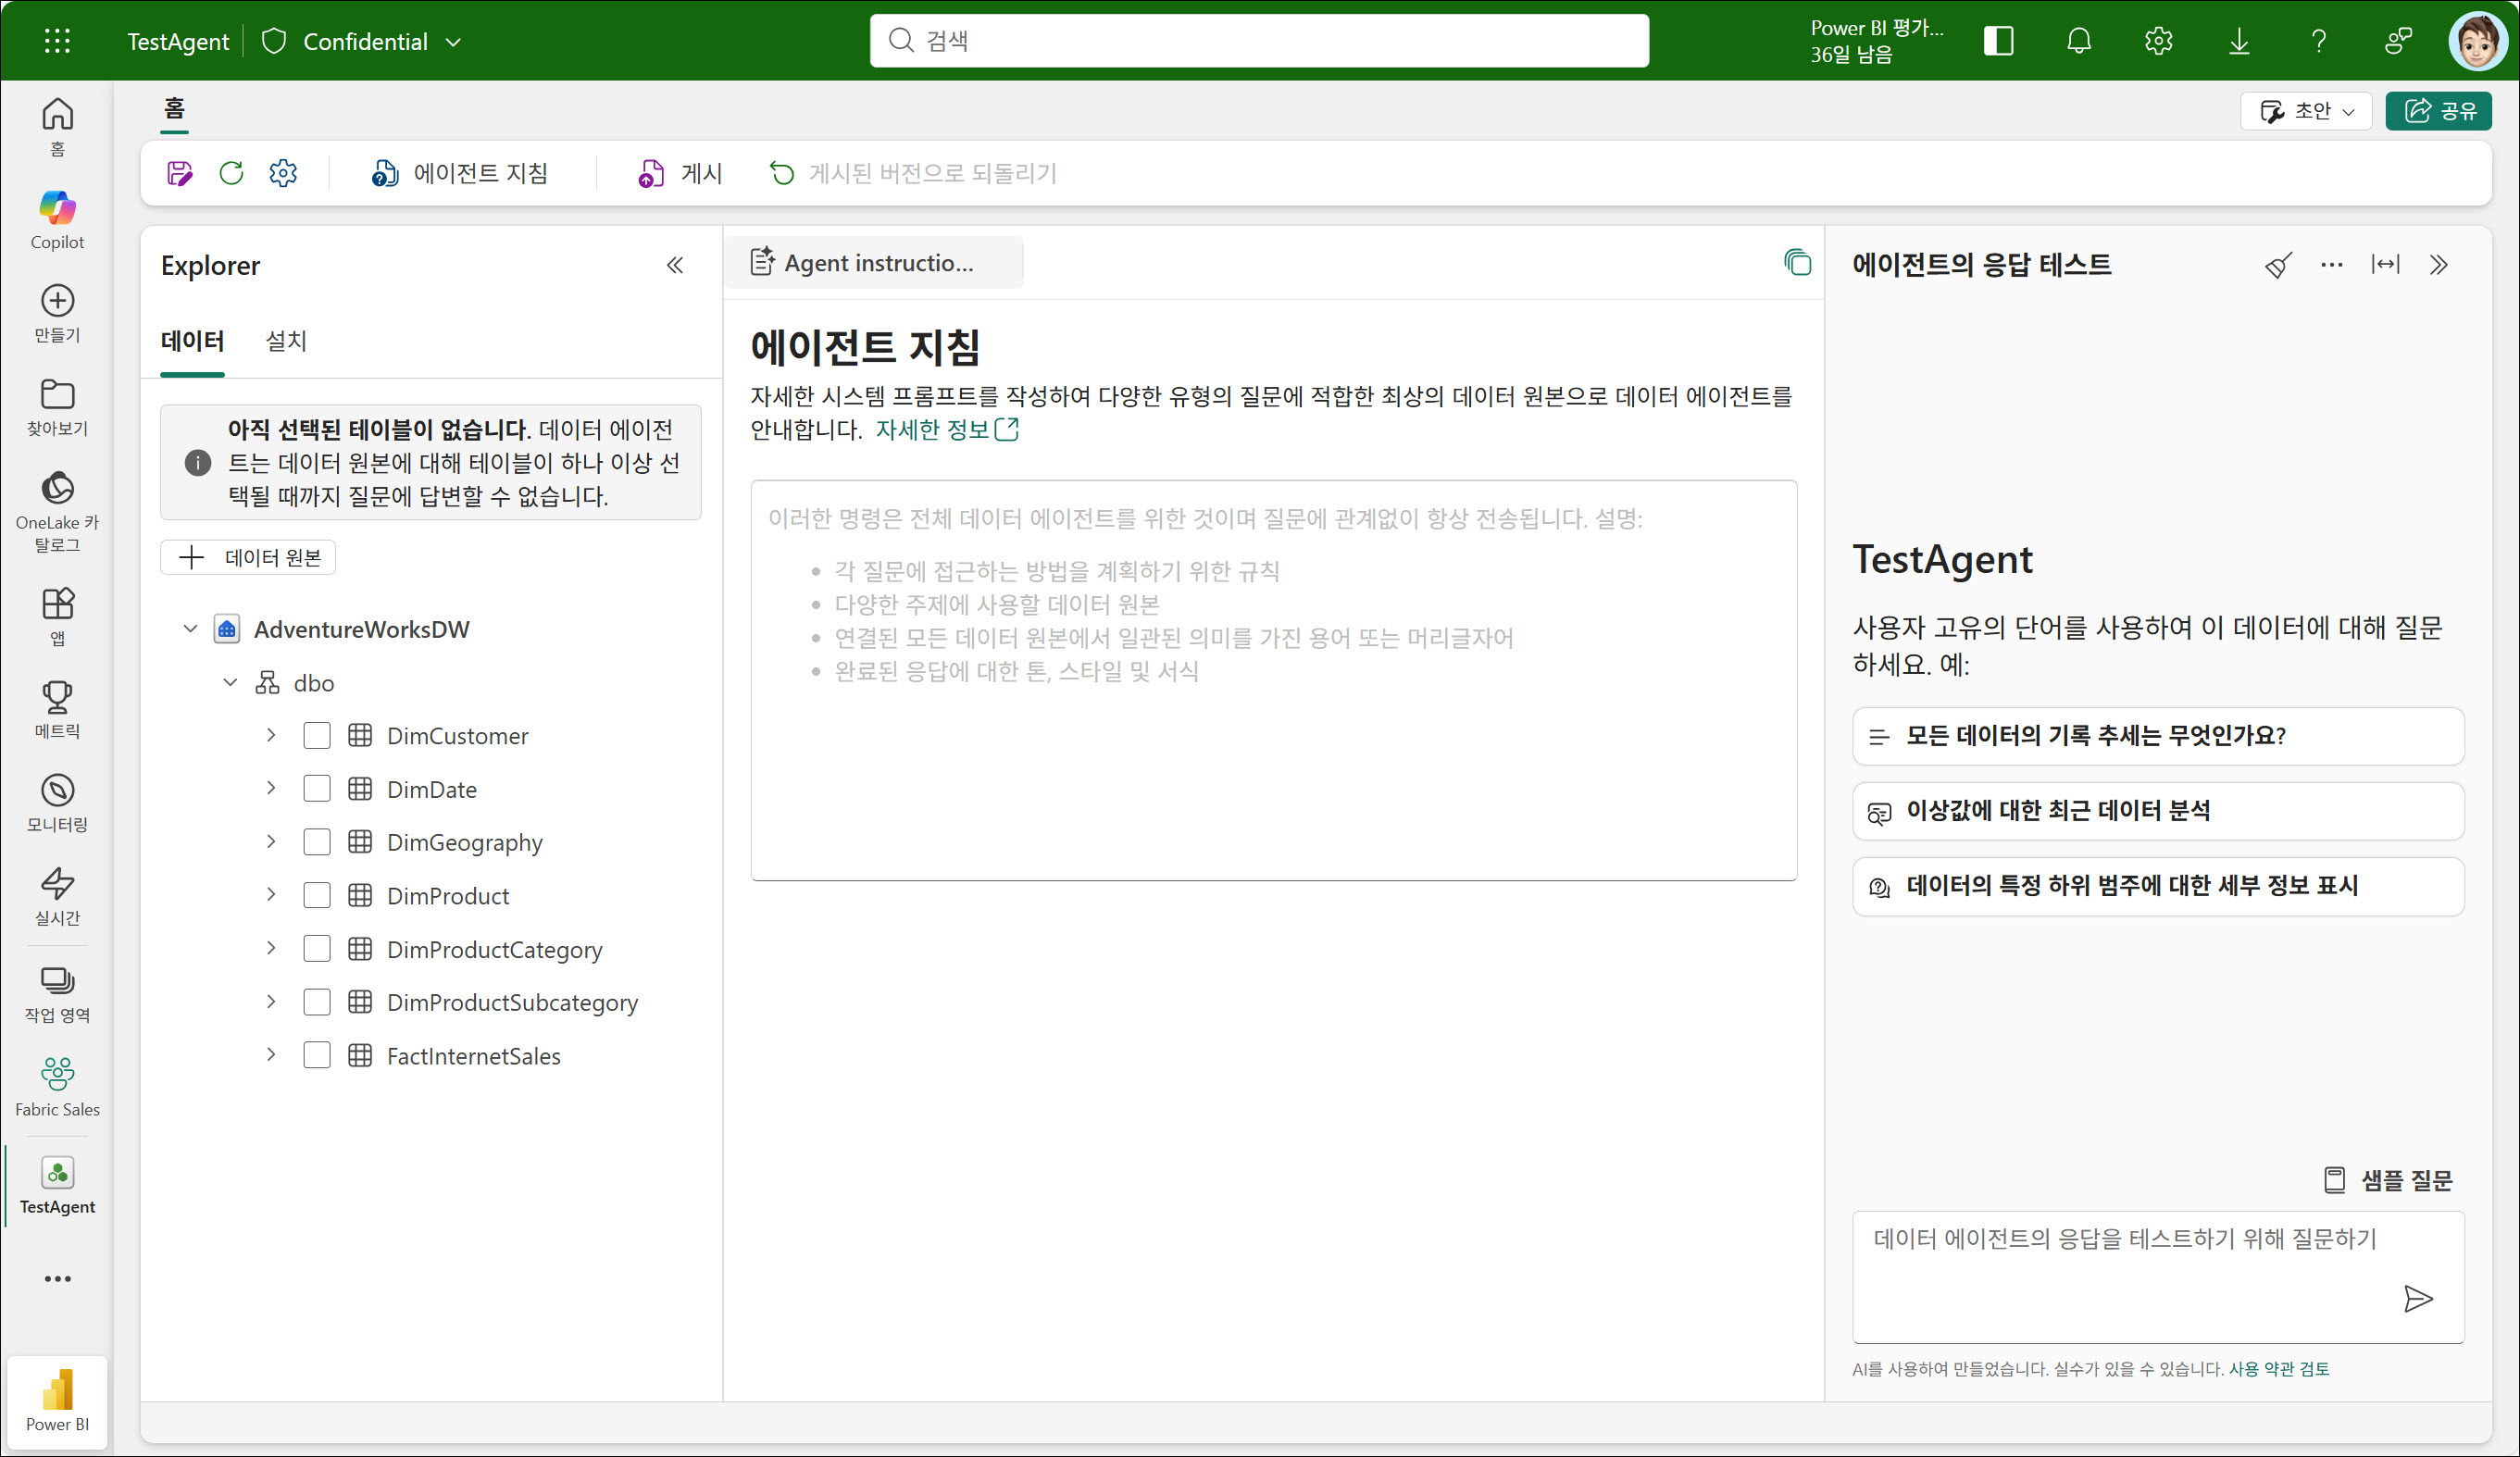Click the save icon in the toolbar
2520x1457 pixels.
[180, 173]
